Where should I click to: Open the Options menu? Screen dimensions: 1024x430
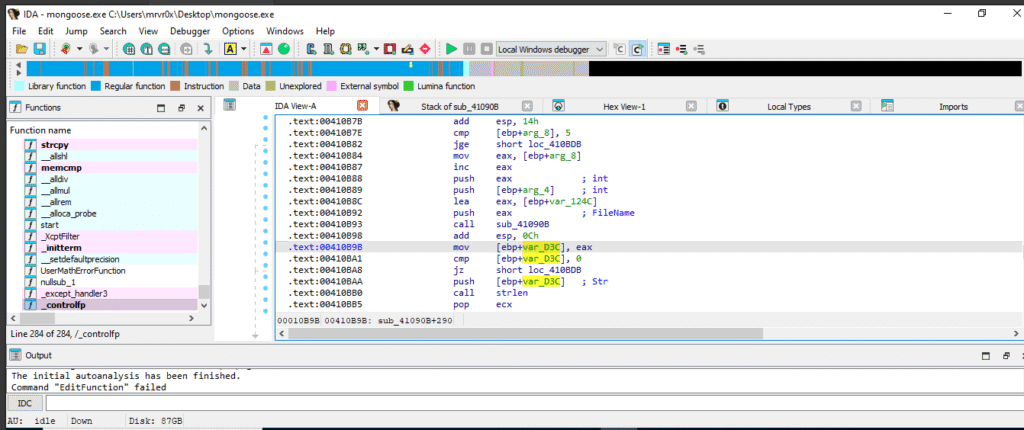[x=238, y=31]
